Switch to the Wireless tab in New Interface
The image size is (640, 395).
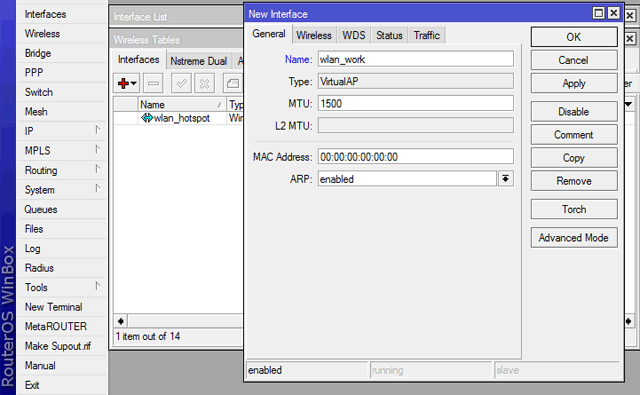click(x=314, y=36)
